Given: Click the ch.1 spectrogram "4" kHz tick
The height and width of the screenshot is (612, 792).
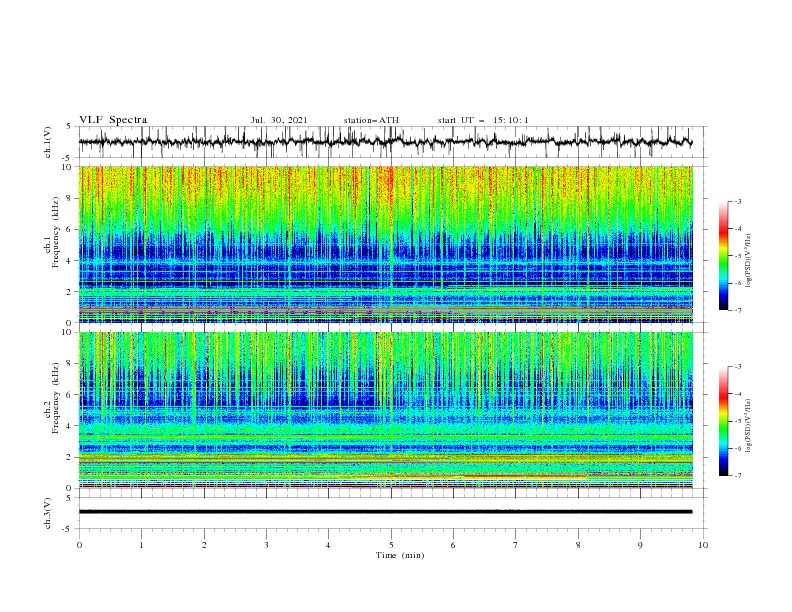Looking at the screenshot, I should [x=71, y=261].
